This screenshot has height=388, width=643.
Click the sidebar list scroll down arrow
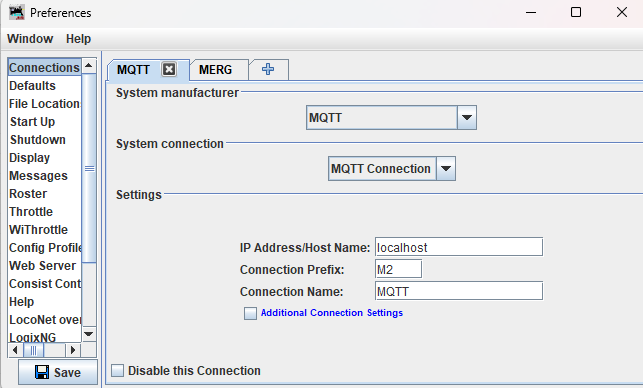89,333
